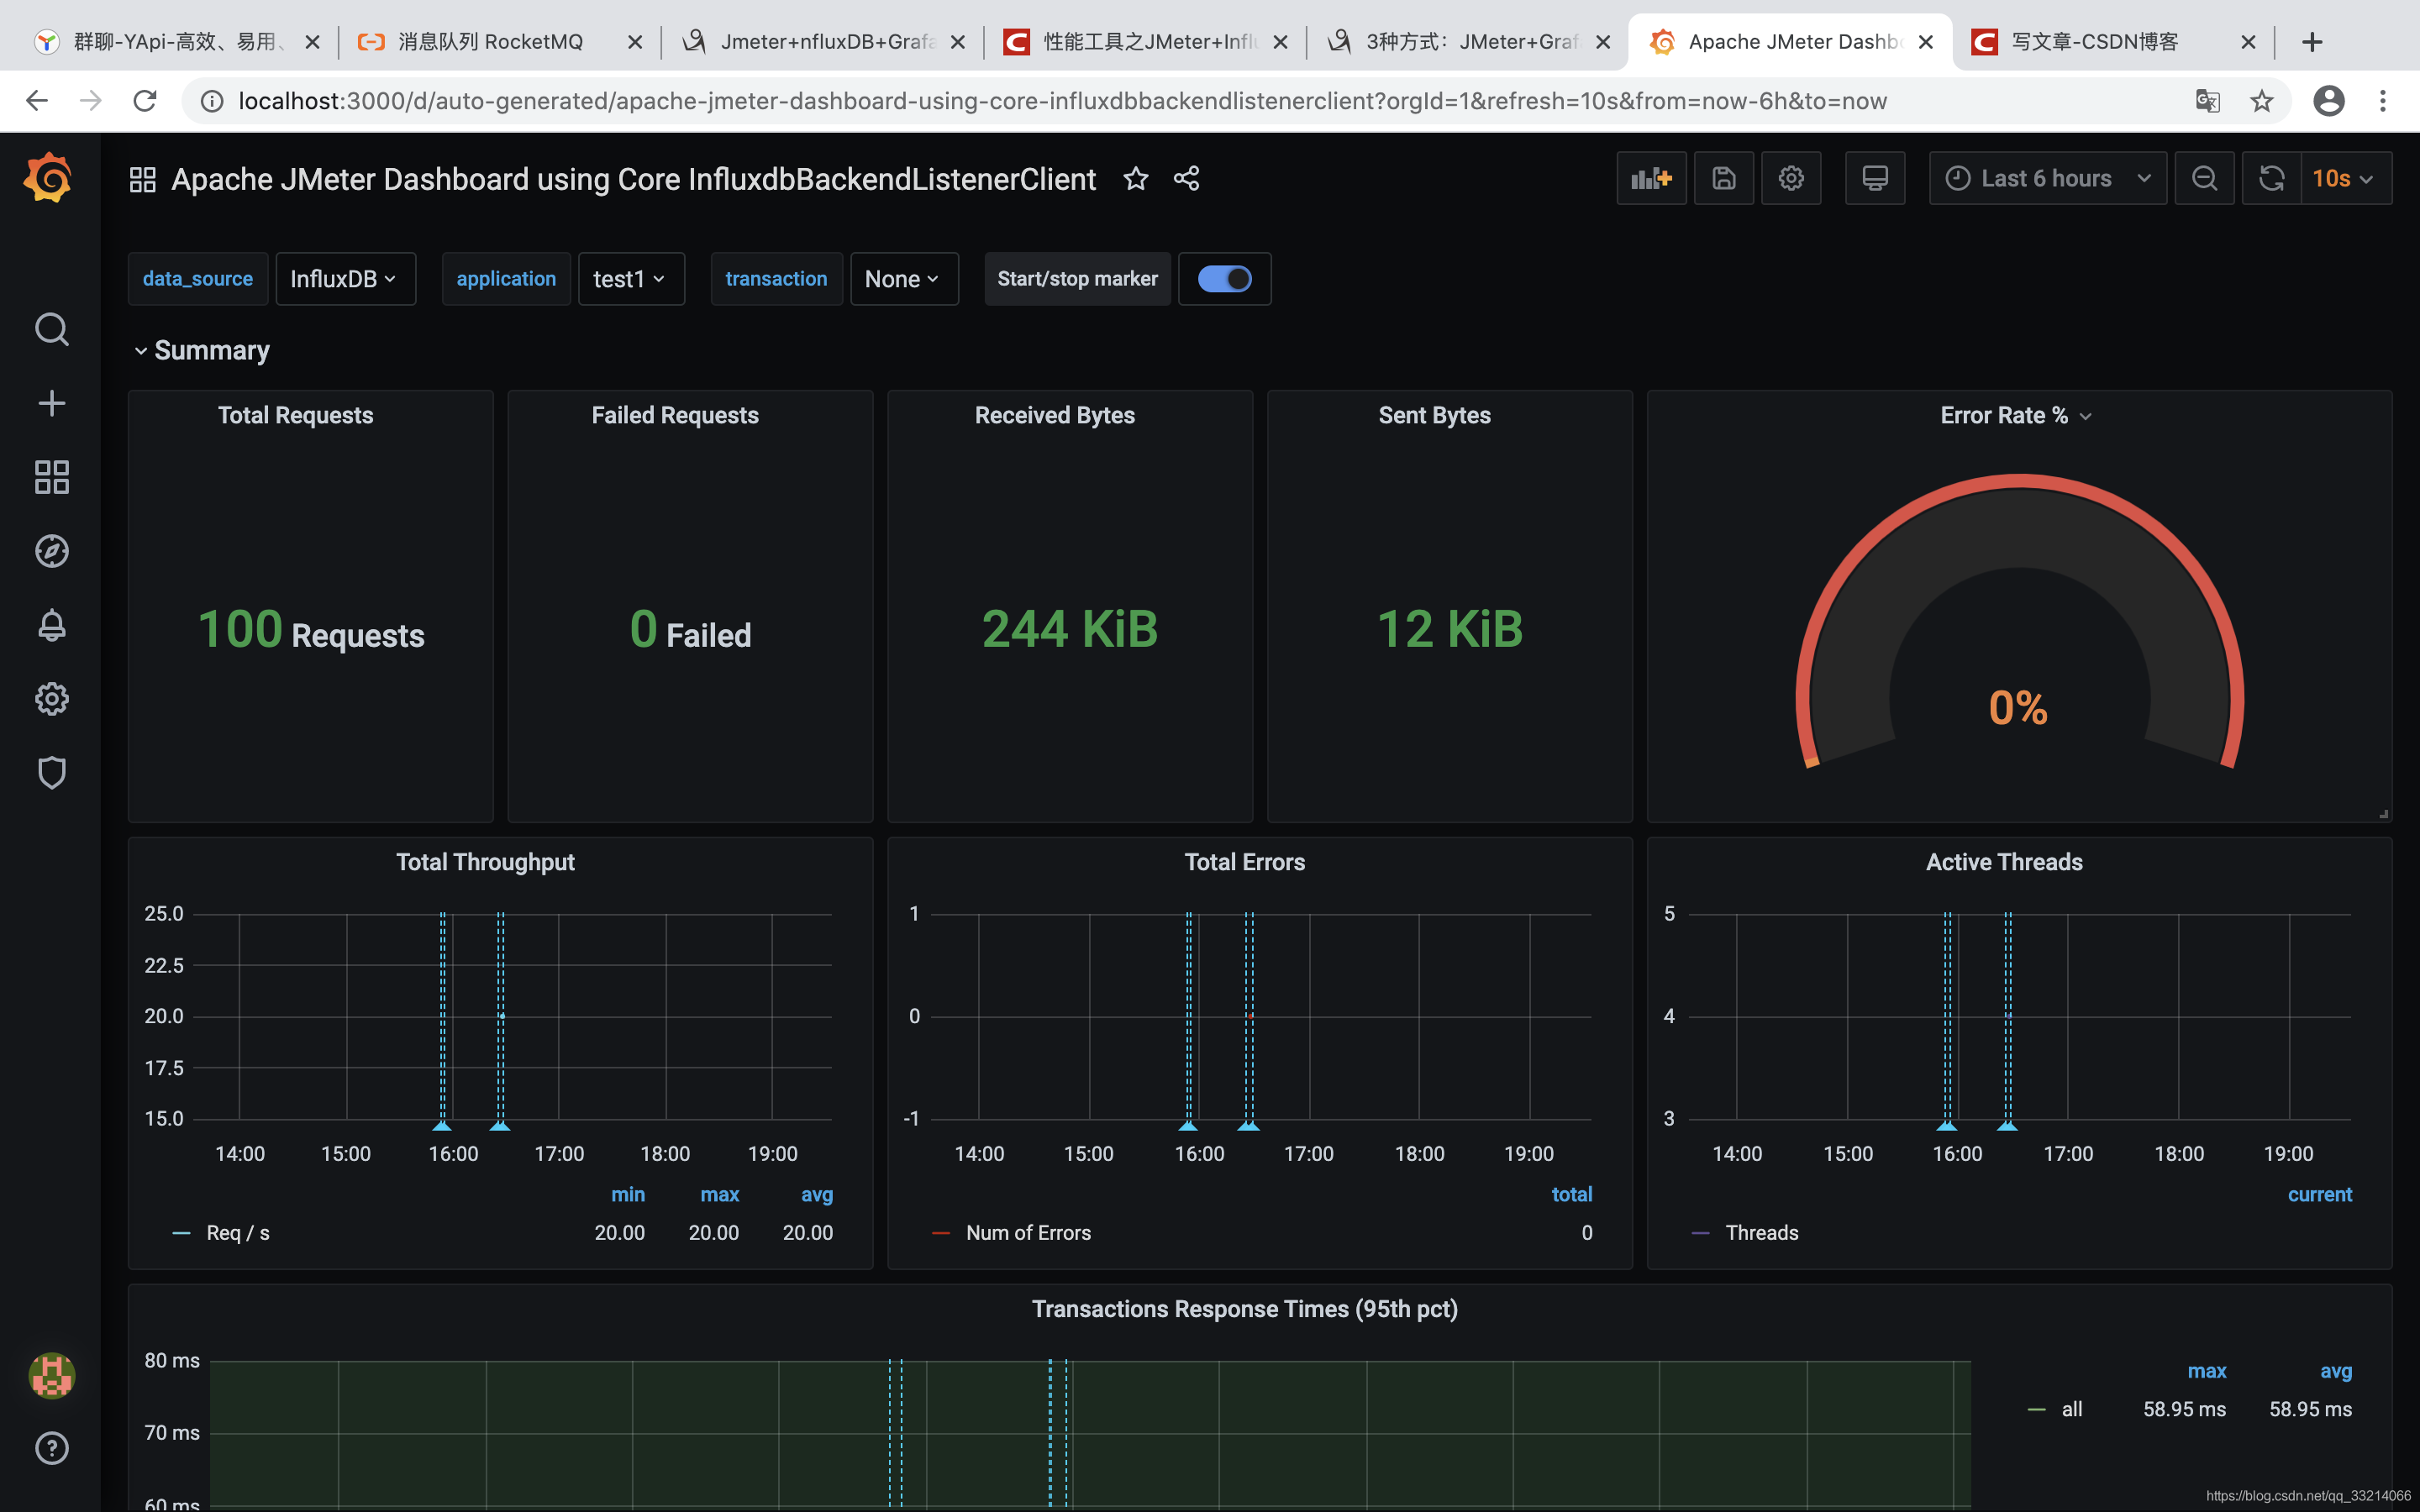The width and height of the screenshot is (2420, 1512).
Task: Click the Add panel icon
Action: click(1651, 178)
